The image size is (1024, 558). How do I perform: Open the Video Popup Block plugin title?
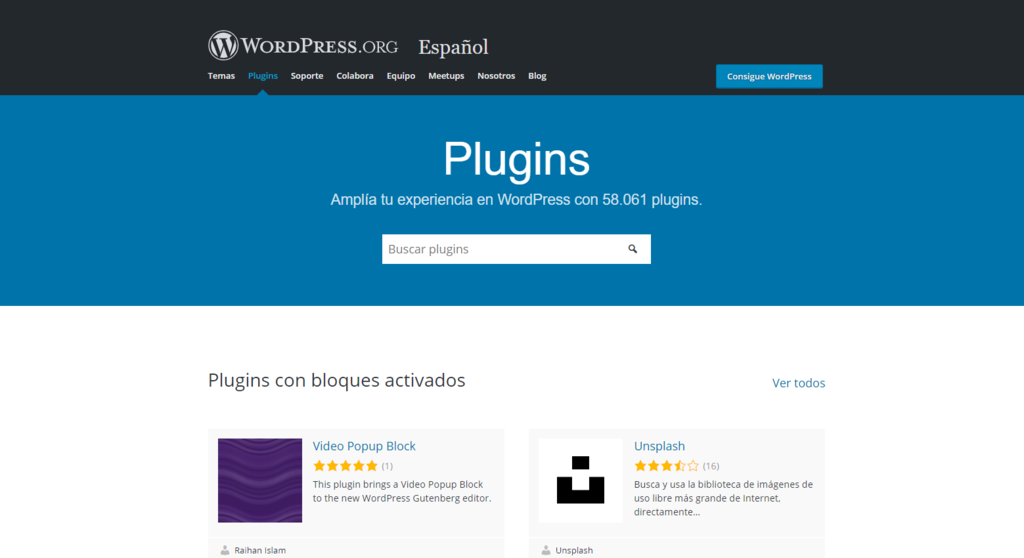(364, 446)
